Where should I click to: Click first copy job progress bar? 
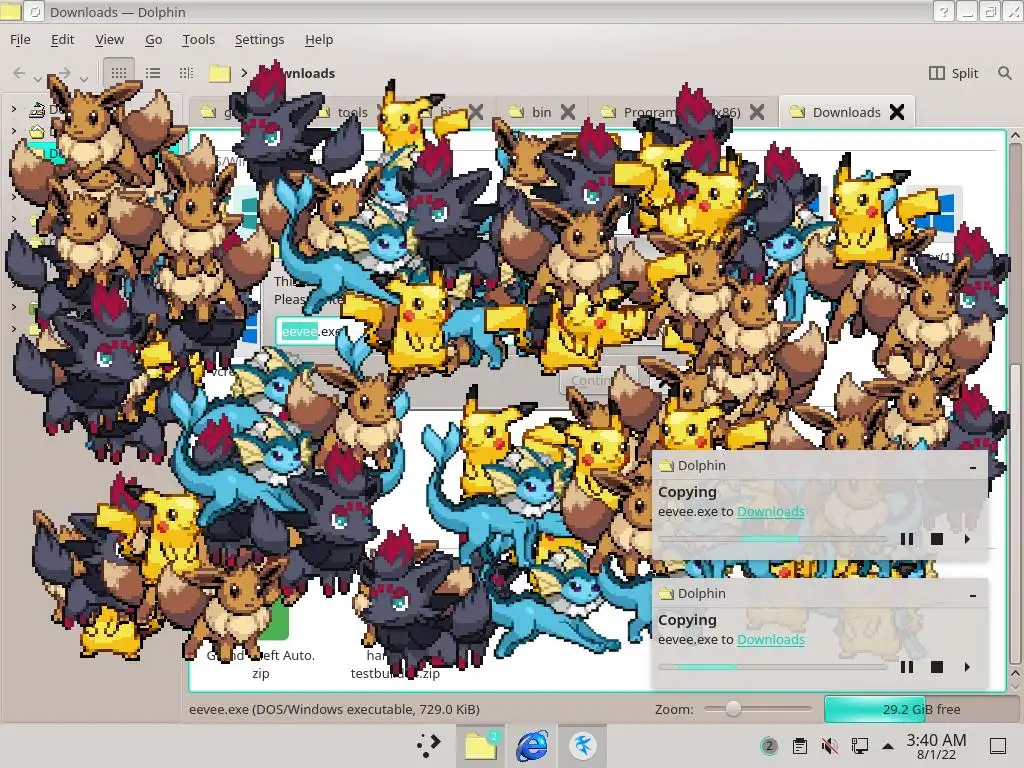point(773,539)
